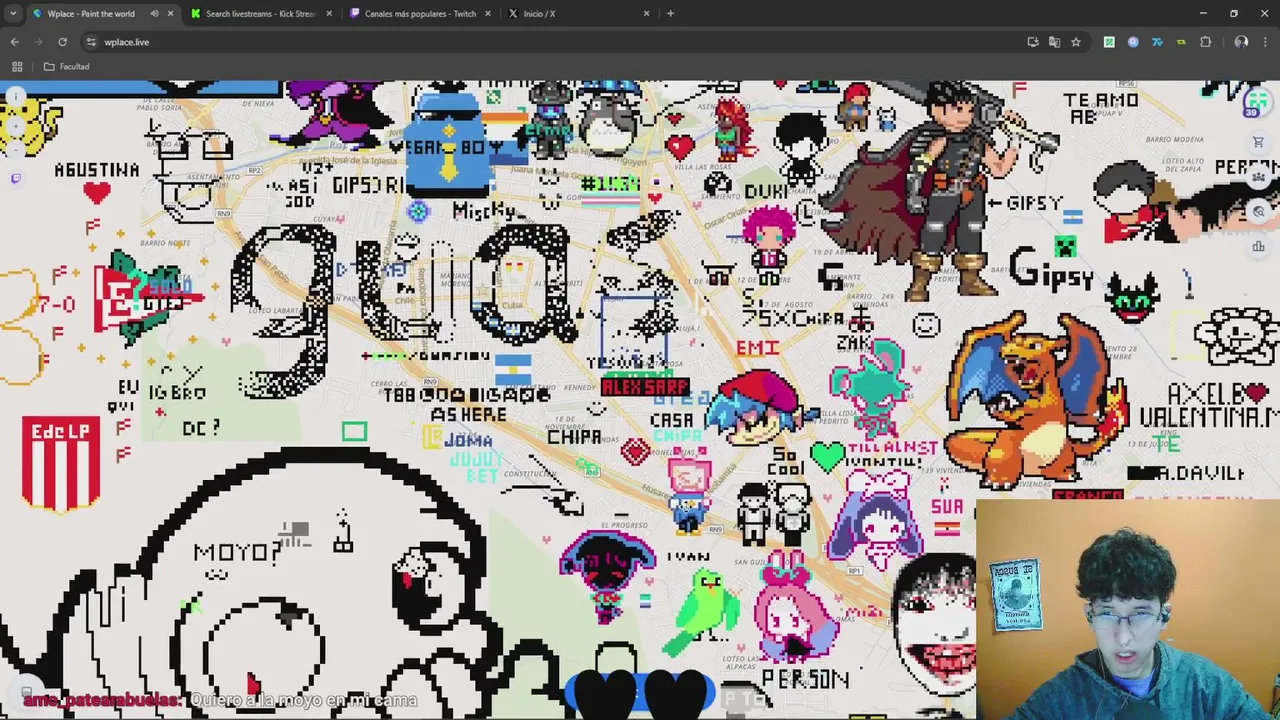The width and height of the screenshot is (1280, 720).
Task: Expand the tab search dropdown
Action: coord(12,14)
